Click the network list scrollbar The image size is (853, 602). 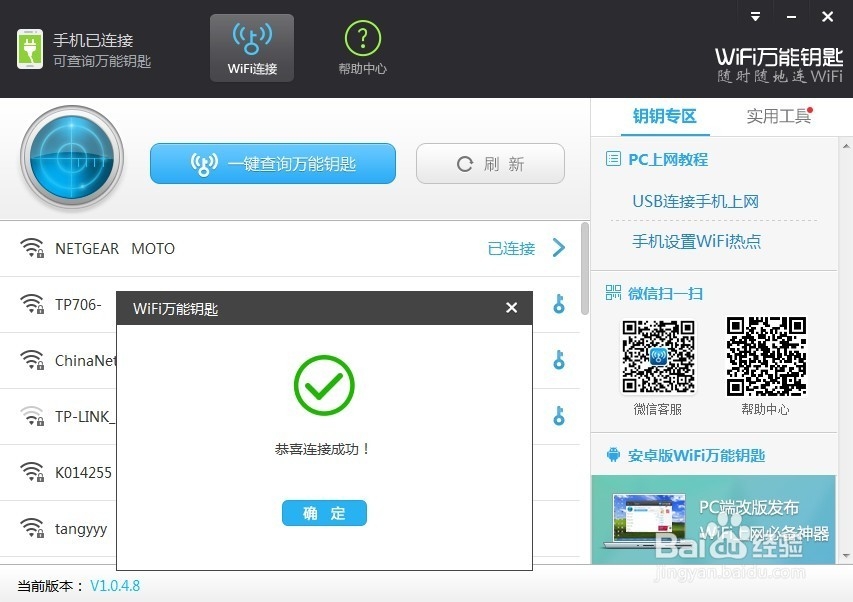click(x=585, y=268)
